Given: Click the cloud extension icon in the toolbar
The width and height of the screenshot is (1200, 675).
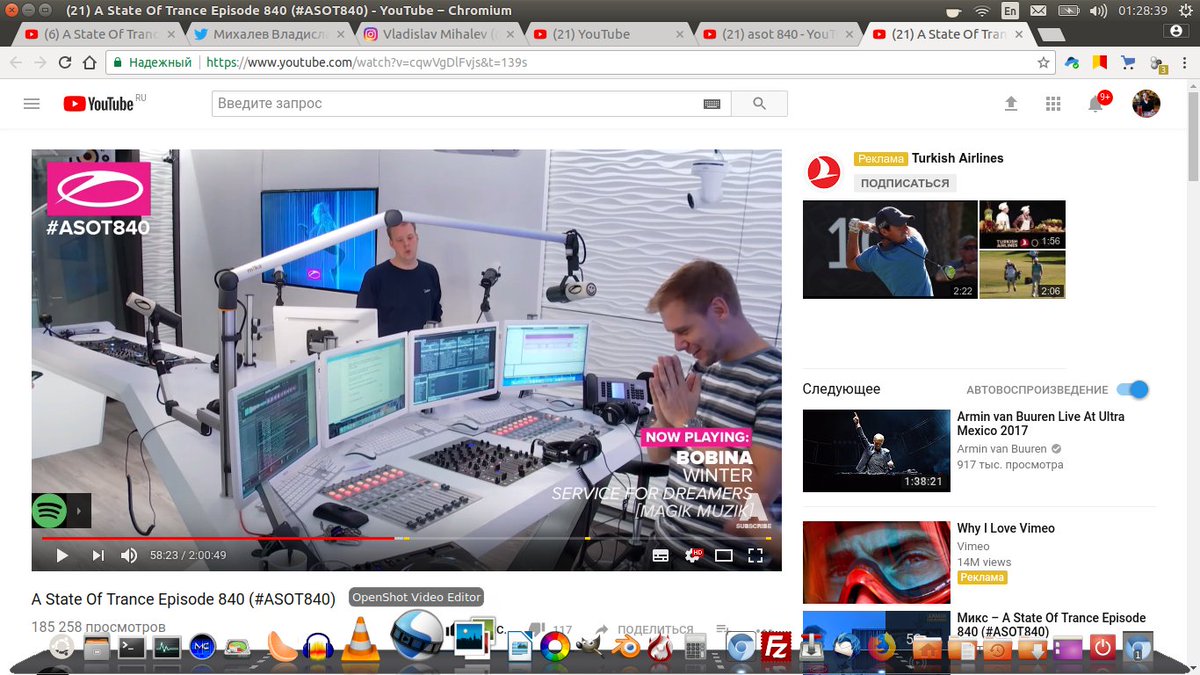Looking at the screenshot, I should coord(1072,62).
